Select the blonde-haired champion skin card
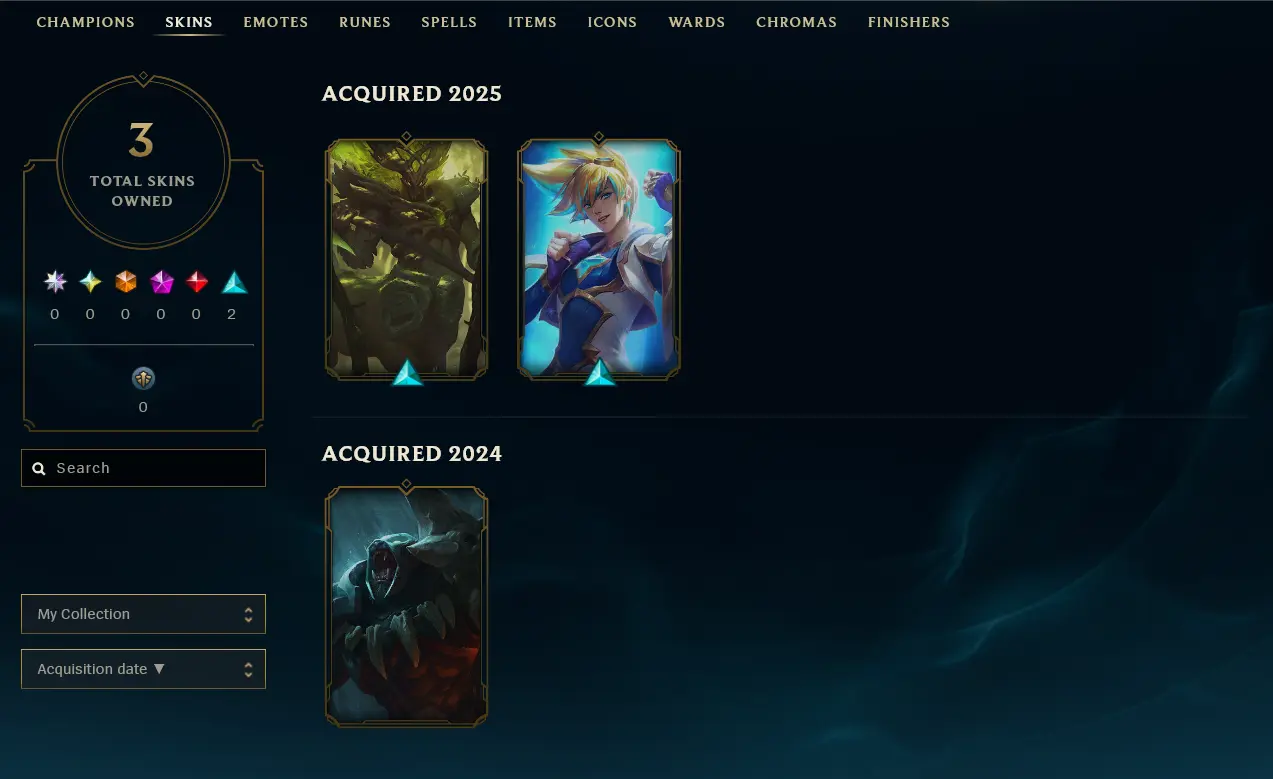The height and width of the screenshot is (779, 1273). (x=599, y=258)
